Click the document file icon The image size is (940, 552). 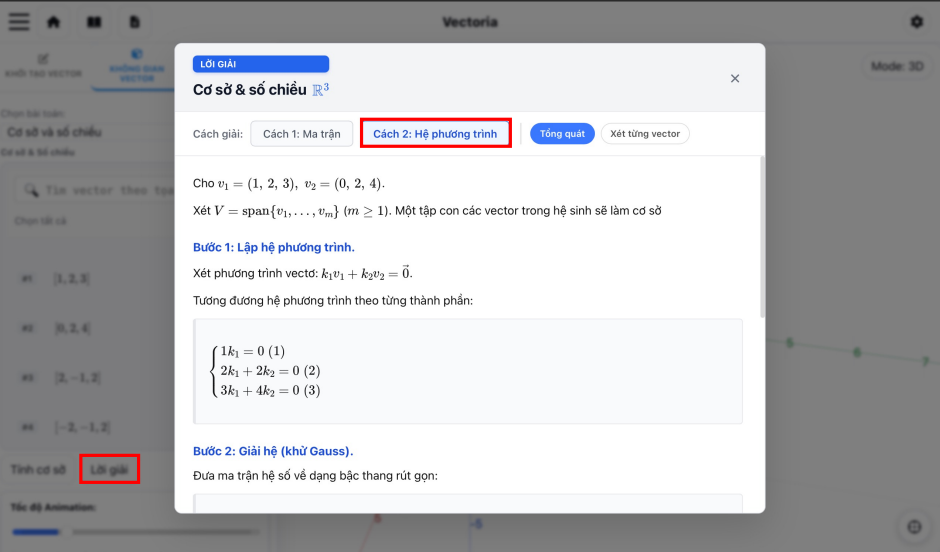135,22
